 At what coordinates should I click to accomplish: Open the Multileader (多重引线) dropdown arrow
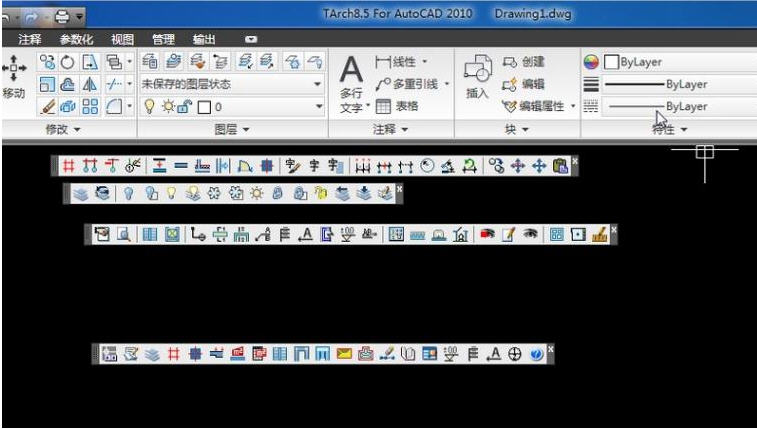click(x=447, y=84)
